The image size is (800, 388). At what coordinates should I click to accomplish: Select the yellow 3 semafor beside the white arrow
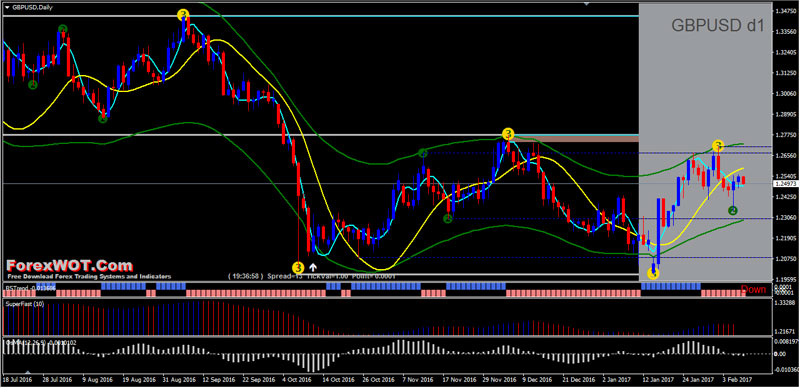pos(298,267)
